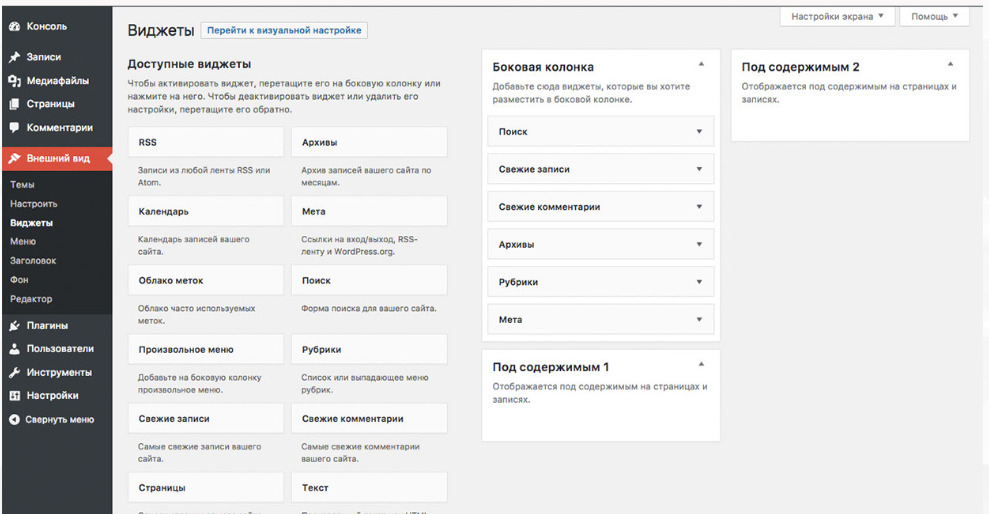The height and width of the screenshot is (514, 989).
Task: Click the Под содержимым 2 panel title
Action: (800, 67)
